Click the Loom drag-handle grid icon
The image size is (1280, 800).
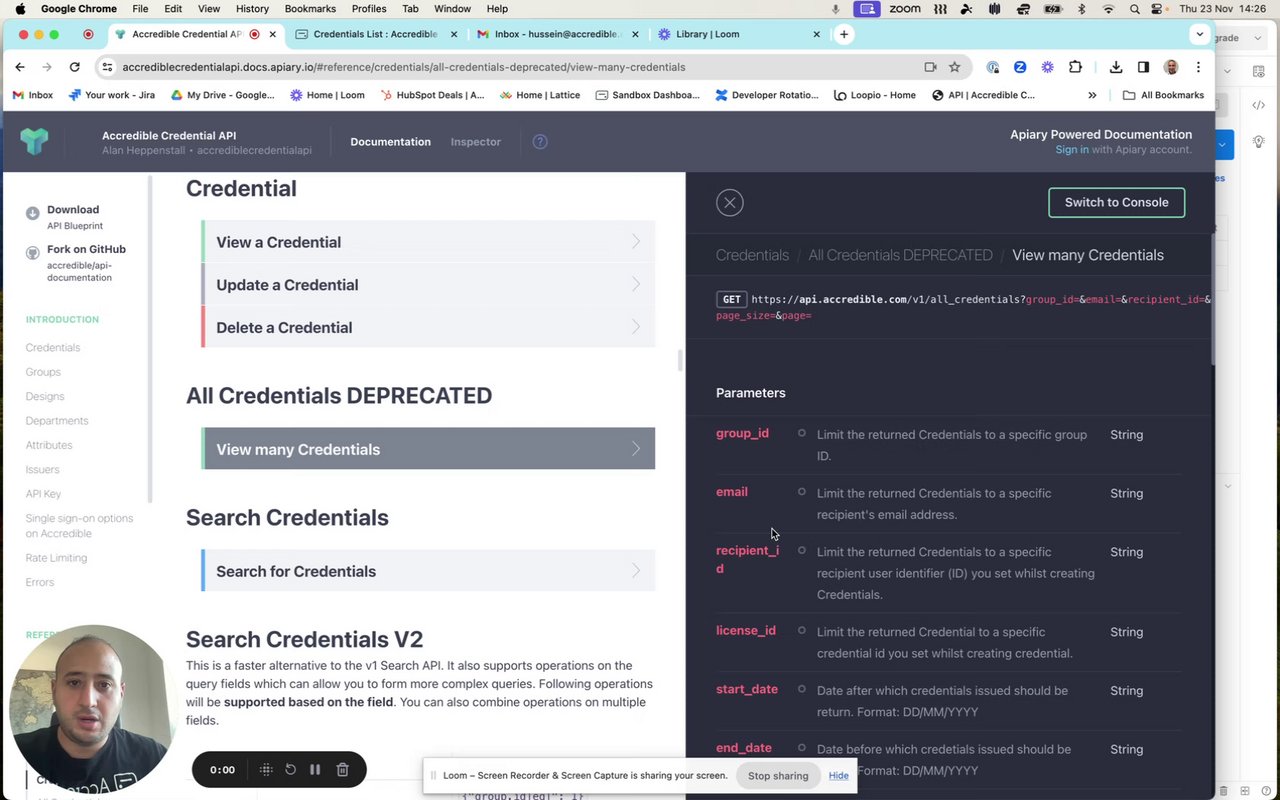[266, 770]
